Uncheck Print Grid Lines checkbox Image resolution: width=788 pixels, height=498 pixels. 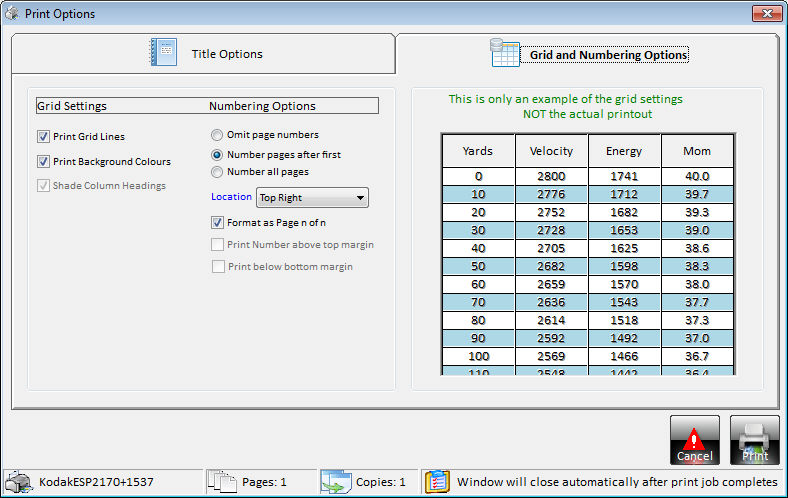[43, 137]
